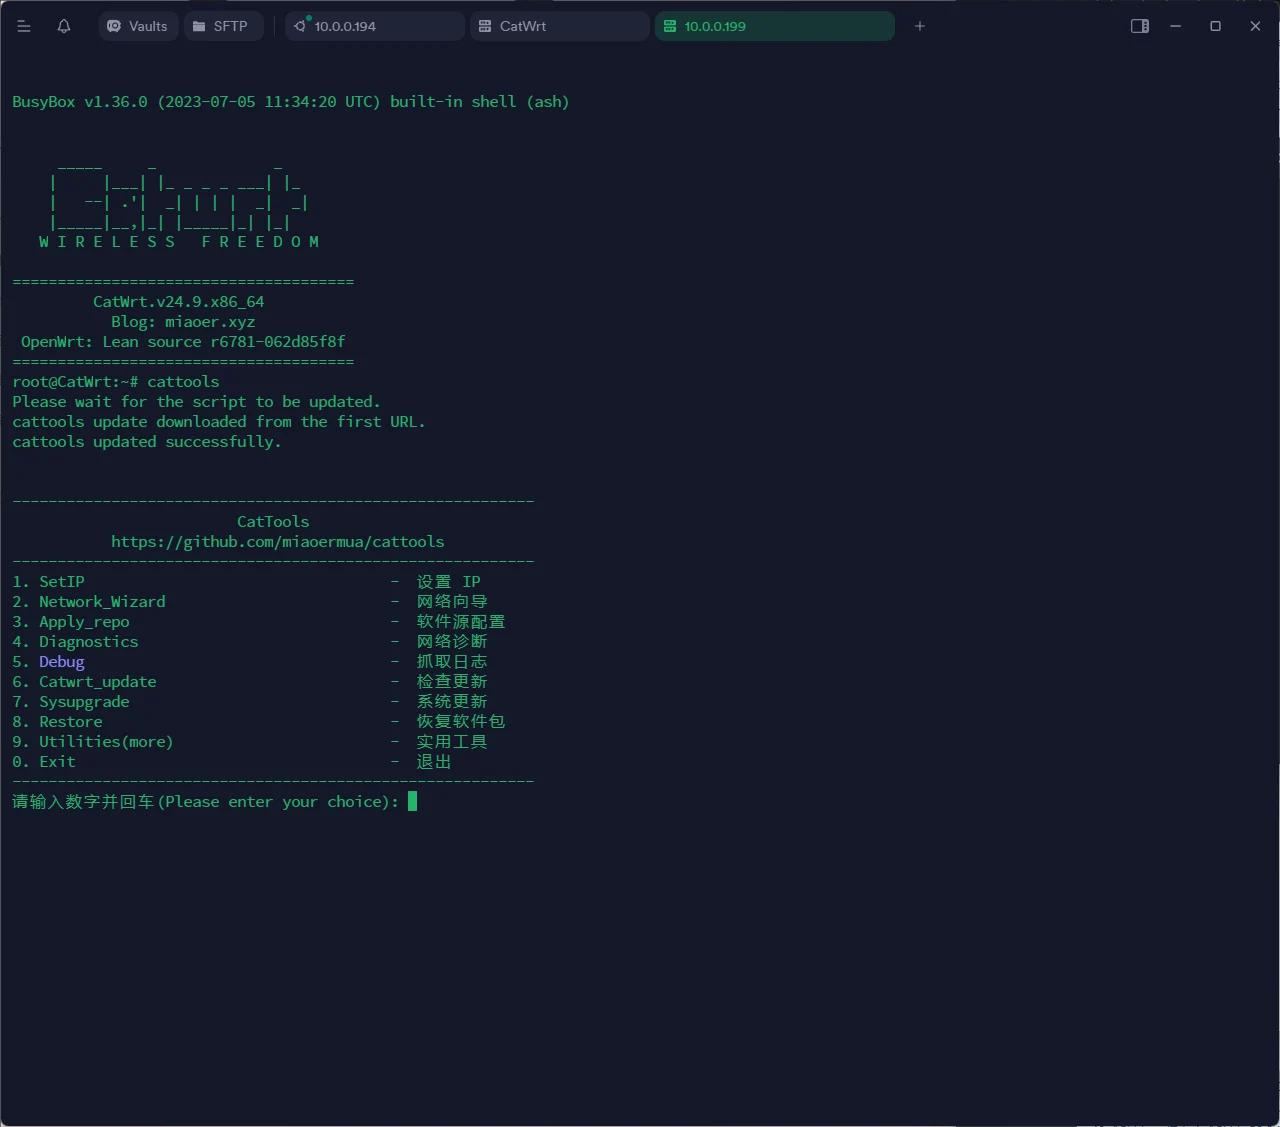This screenshot has width=1280, height=1127.
Task: Select the active 10.0.0.199 tab
Action: point(775,26)
